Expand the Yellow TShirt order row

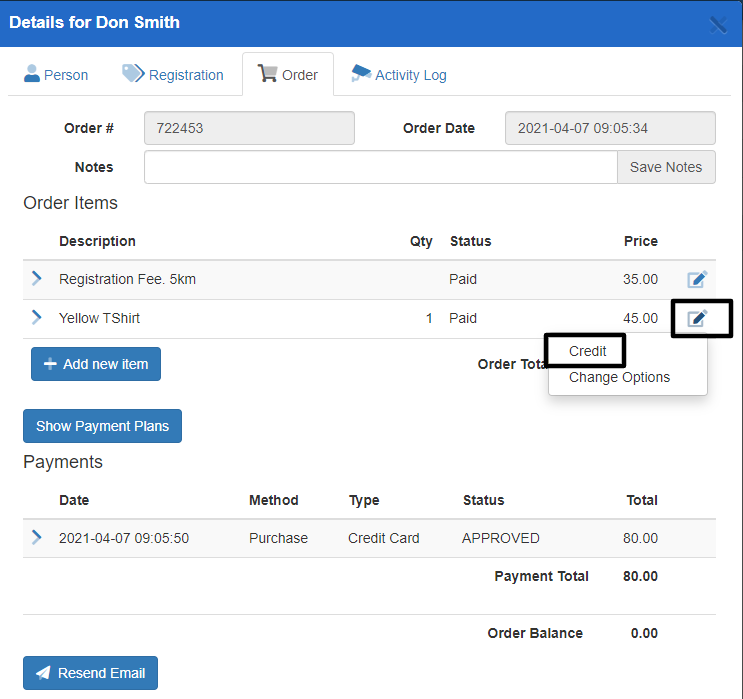pyautogui.click(x=37, y=318)
